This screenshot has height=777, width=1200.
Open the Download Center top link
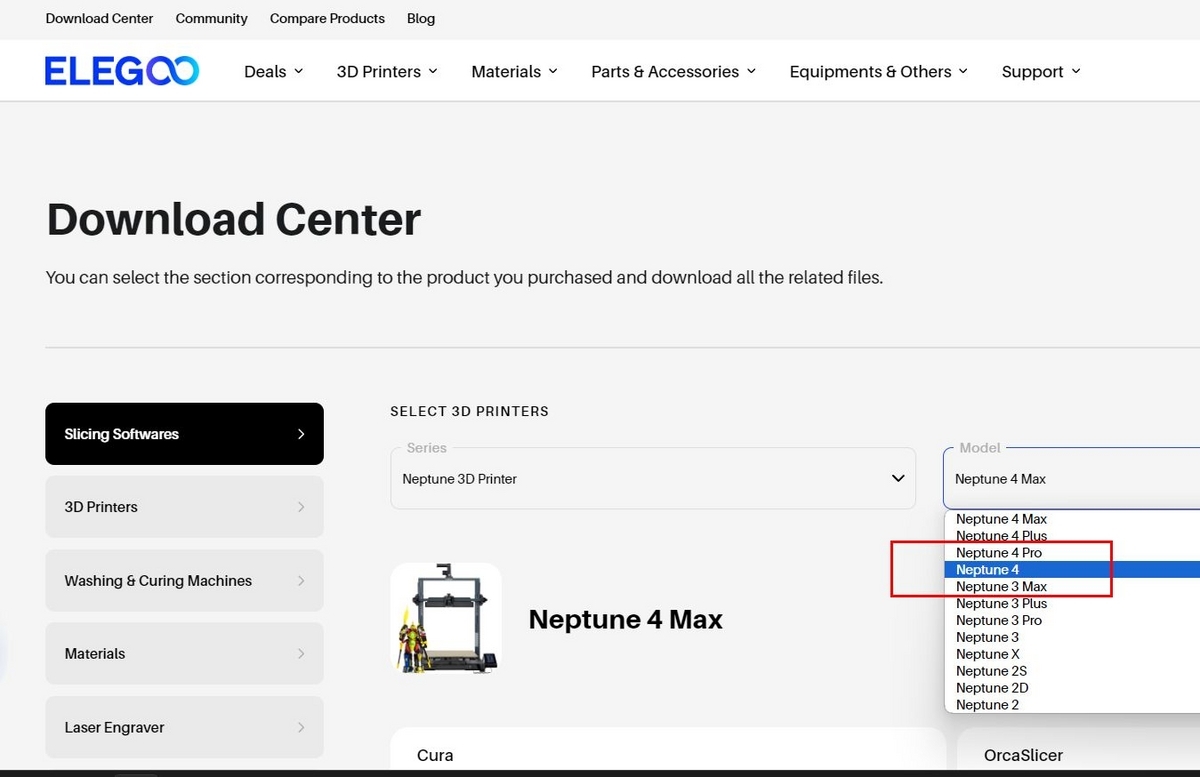pyautogui.click(x=100, y=19)
